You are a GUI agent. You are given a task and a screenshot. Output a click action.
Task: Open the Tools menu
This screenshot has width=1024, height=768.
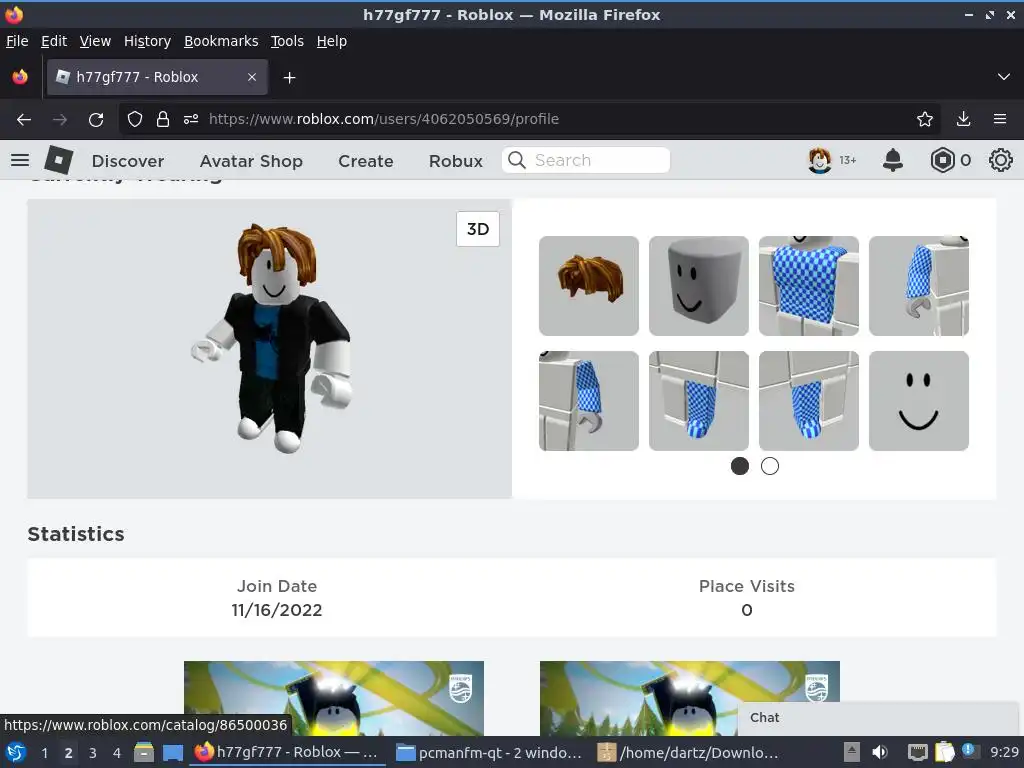tap(287, 41)
